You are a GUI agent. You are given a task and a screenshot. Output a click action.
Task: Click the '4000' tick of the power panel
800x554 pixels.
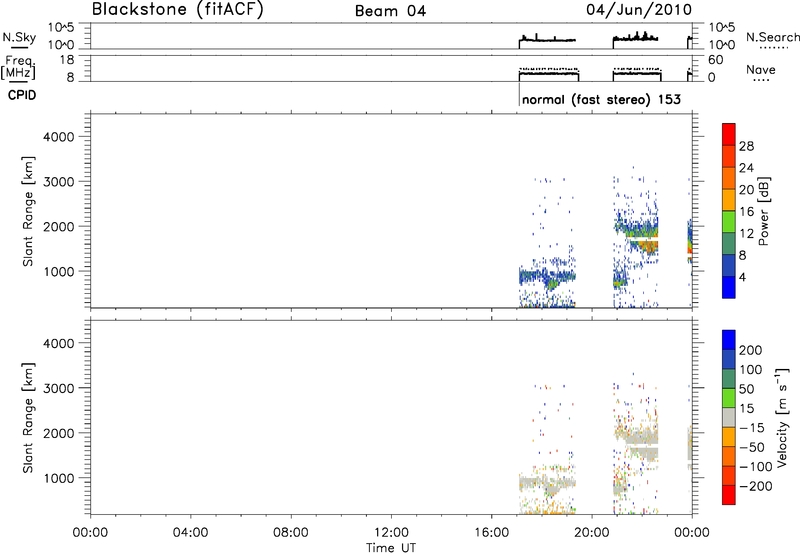tap(58, 137)
